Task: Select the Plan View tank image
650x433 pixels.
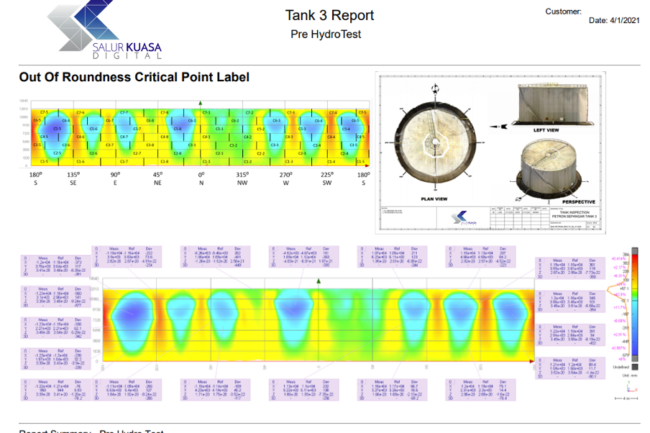Action: click(x=435, y=142)
